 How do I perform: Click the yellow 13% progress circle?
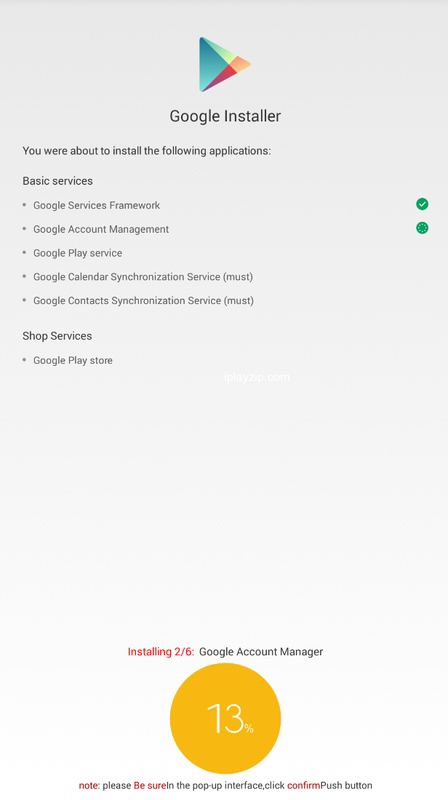pos(225,718)
